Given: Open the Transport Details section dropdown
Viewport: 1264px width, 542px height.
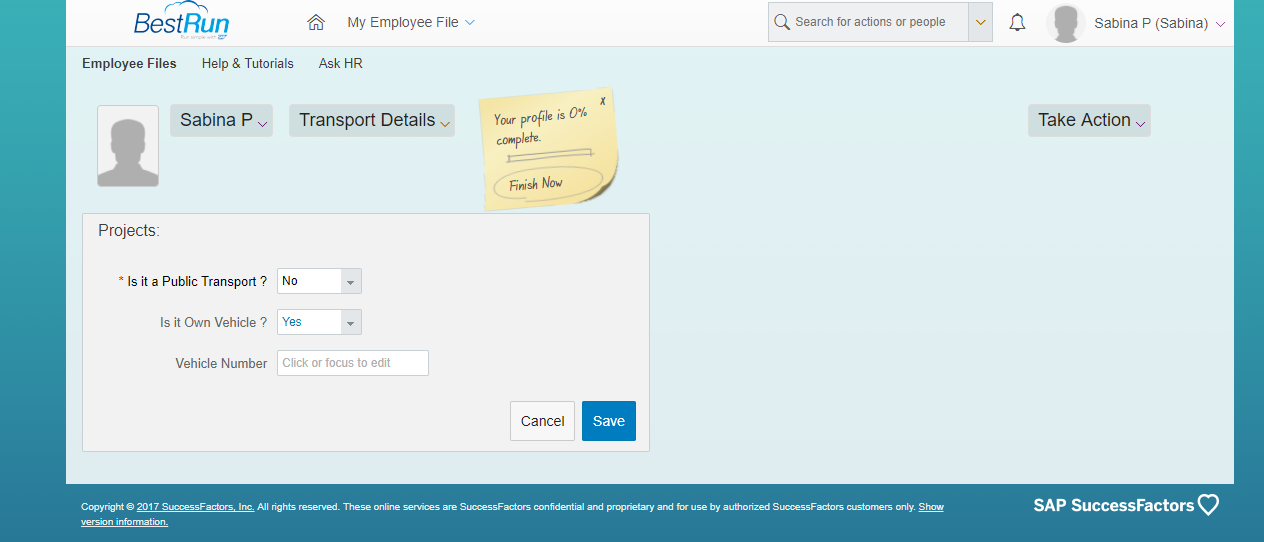Looking at the screenshot, I should click(x=372, y=120).
